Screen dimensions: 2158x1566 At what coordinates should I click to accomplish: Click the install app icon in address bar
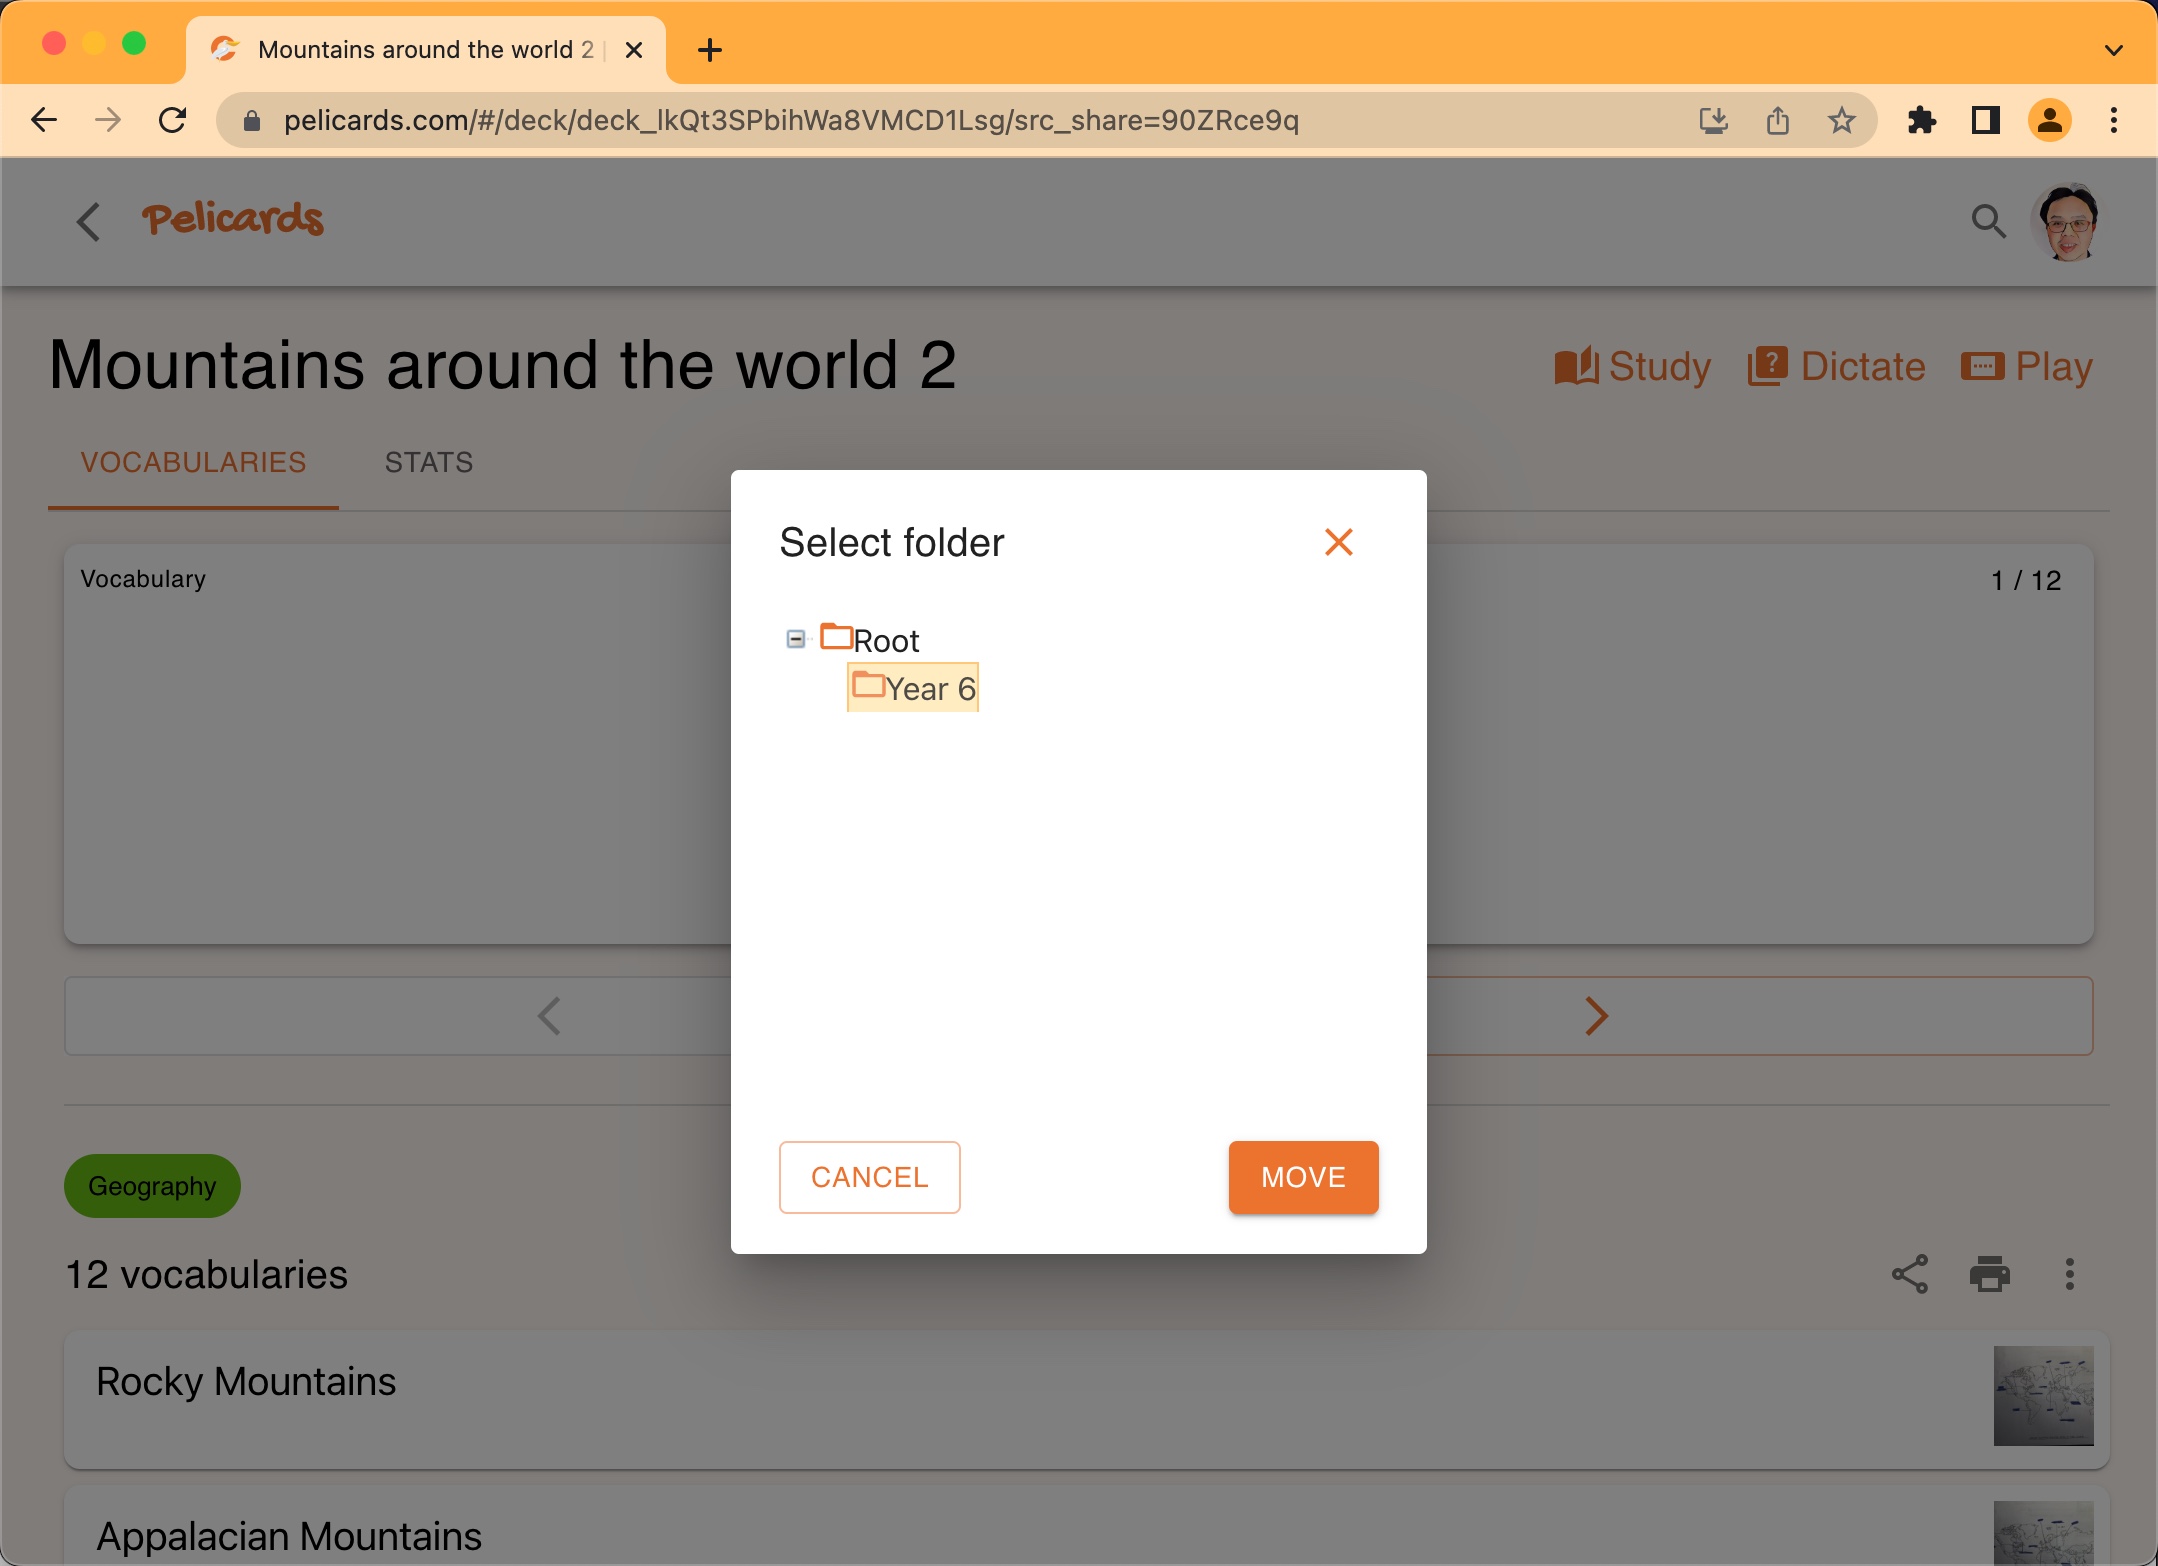pos(1714,120)
